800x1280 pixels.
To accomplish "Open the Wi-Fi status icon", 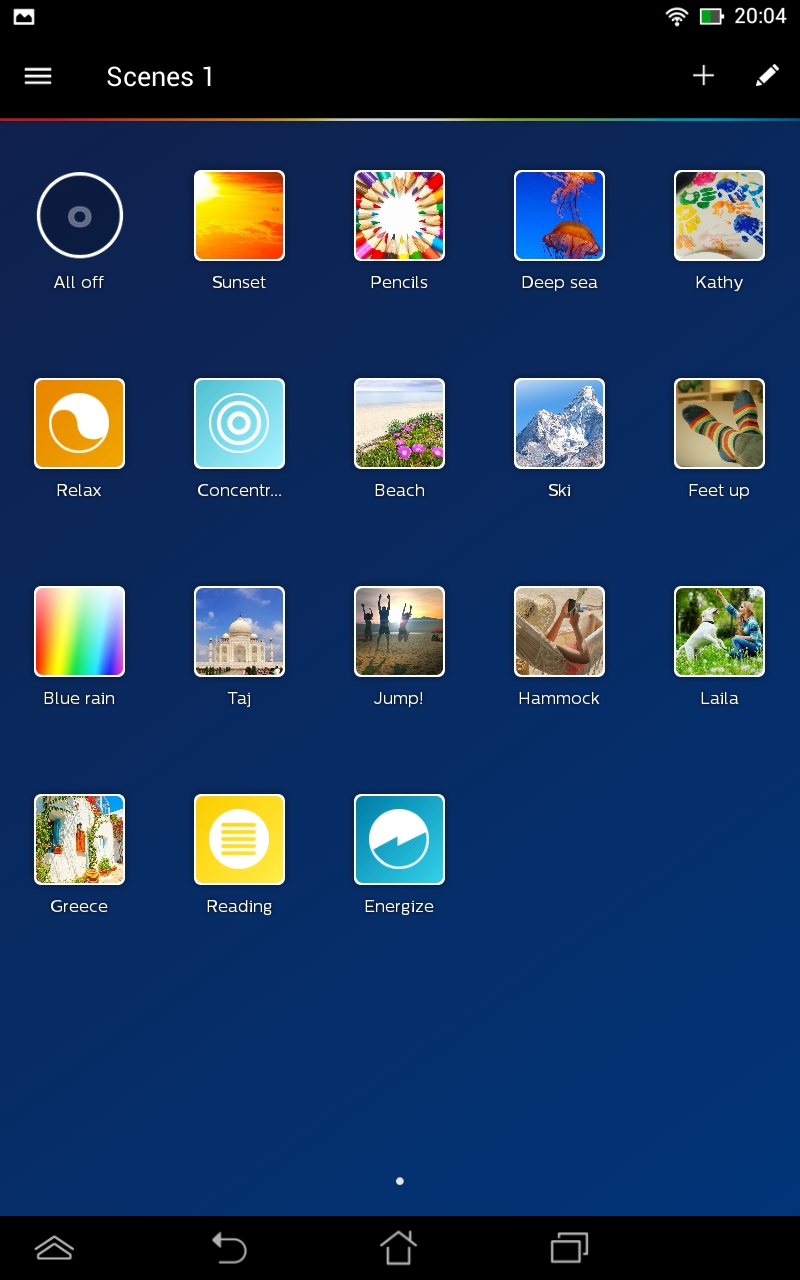I will (677, 16).
